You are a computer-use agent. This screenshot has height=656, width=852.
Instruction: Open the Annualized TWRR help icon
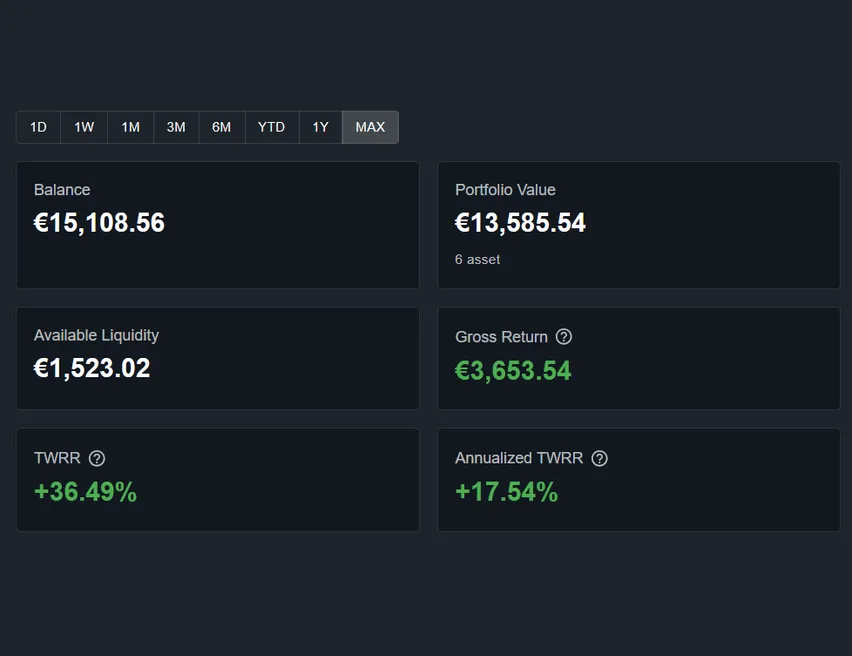click(599, 458)
